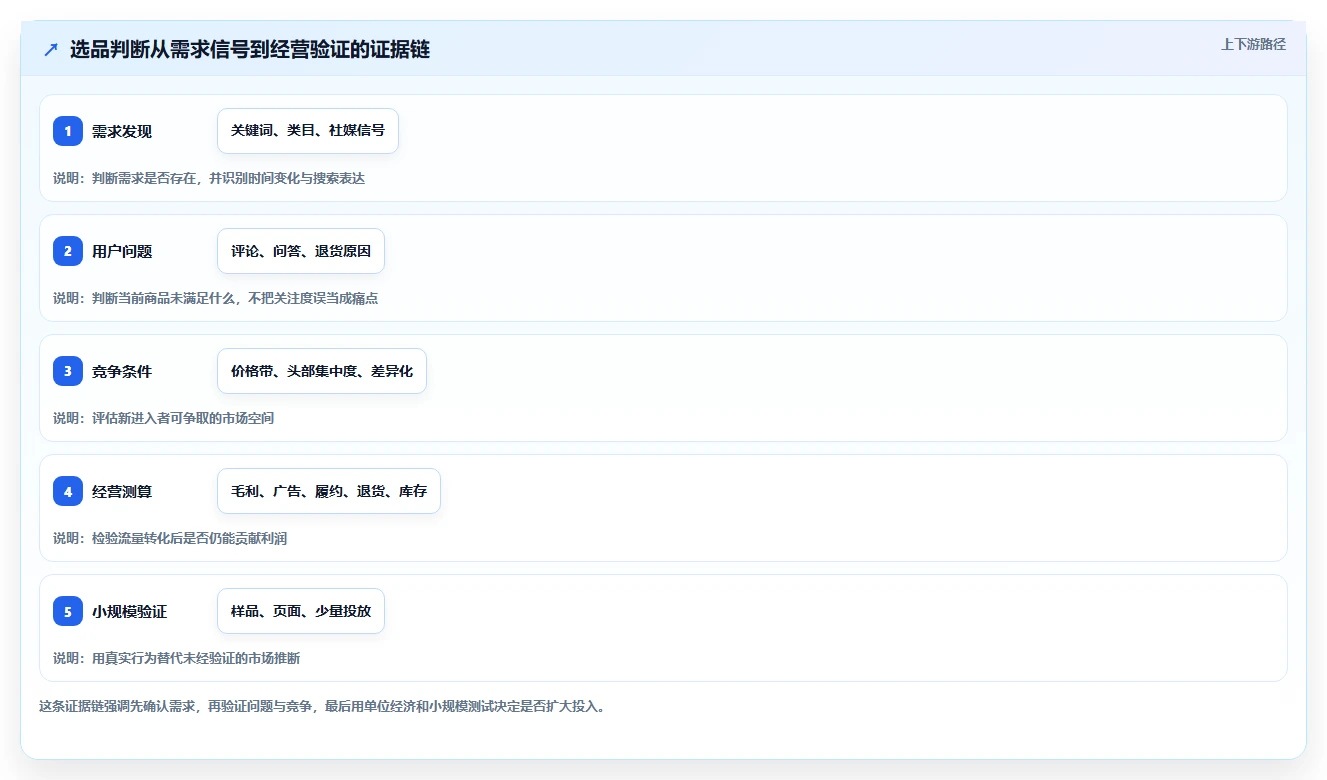Screen dimensions: 1327x780
Task: Click the 毛利、广告、履约、退货、库存 chip
Action: (x=329, y=491)
